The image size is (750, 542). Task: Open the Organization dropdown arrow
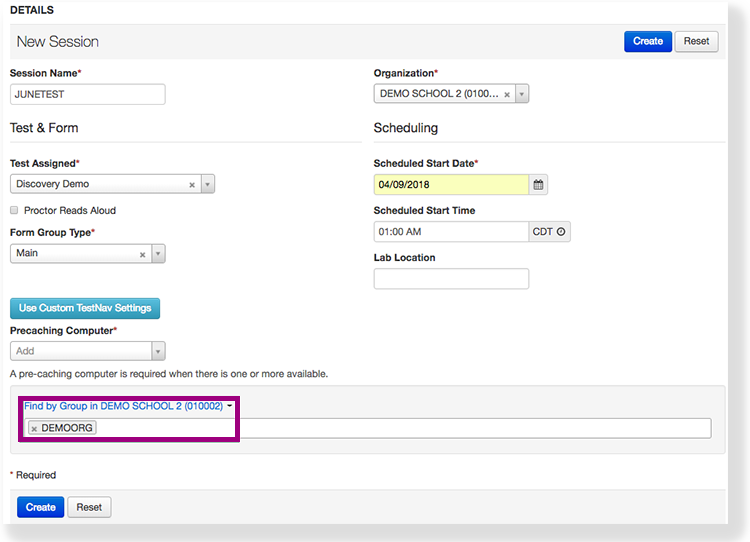[x=522, y=95]
